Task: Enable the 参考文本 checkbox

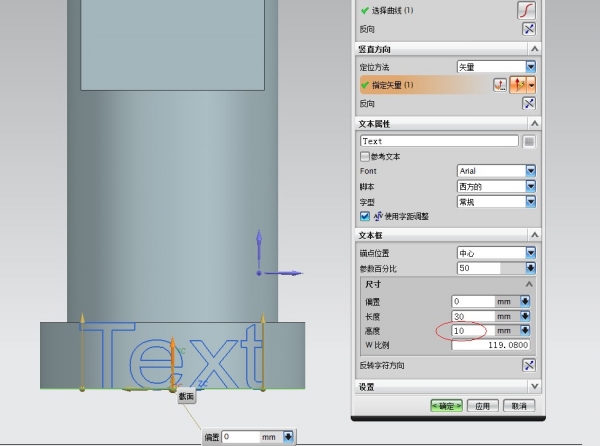Action: (365, 156)
